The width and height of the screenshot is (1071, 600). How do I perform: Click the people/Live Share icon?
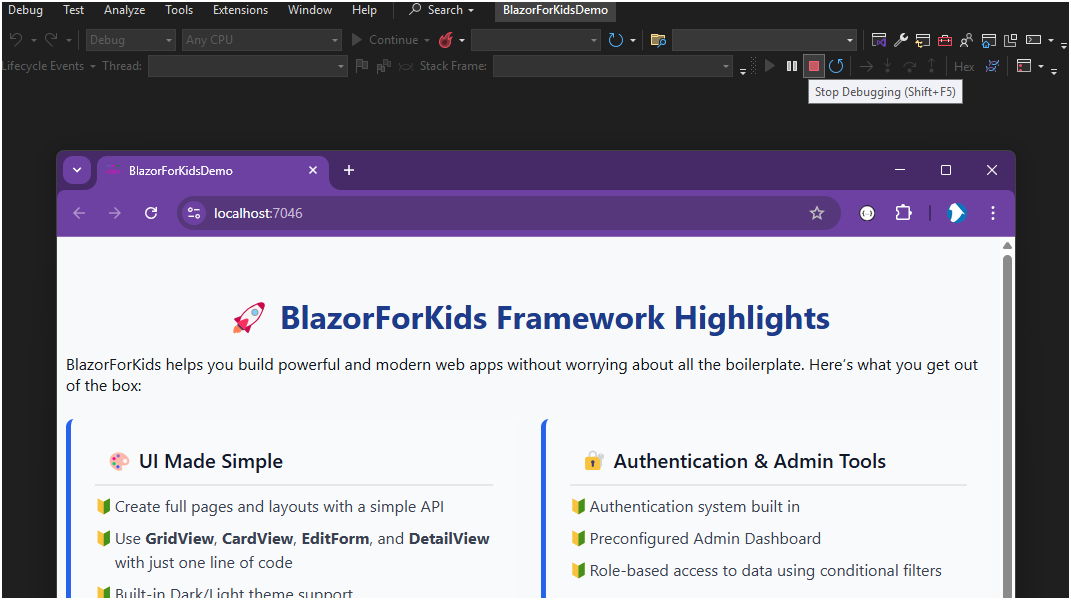tap(966, 40)
